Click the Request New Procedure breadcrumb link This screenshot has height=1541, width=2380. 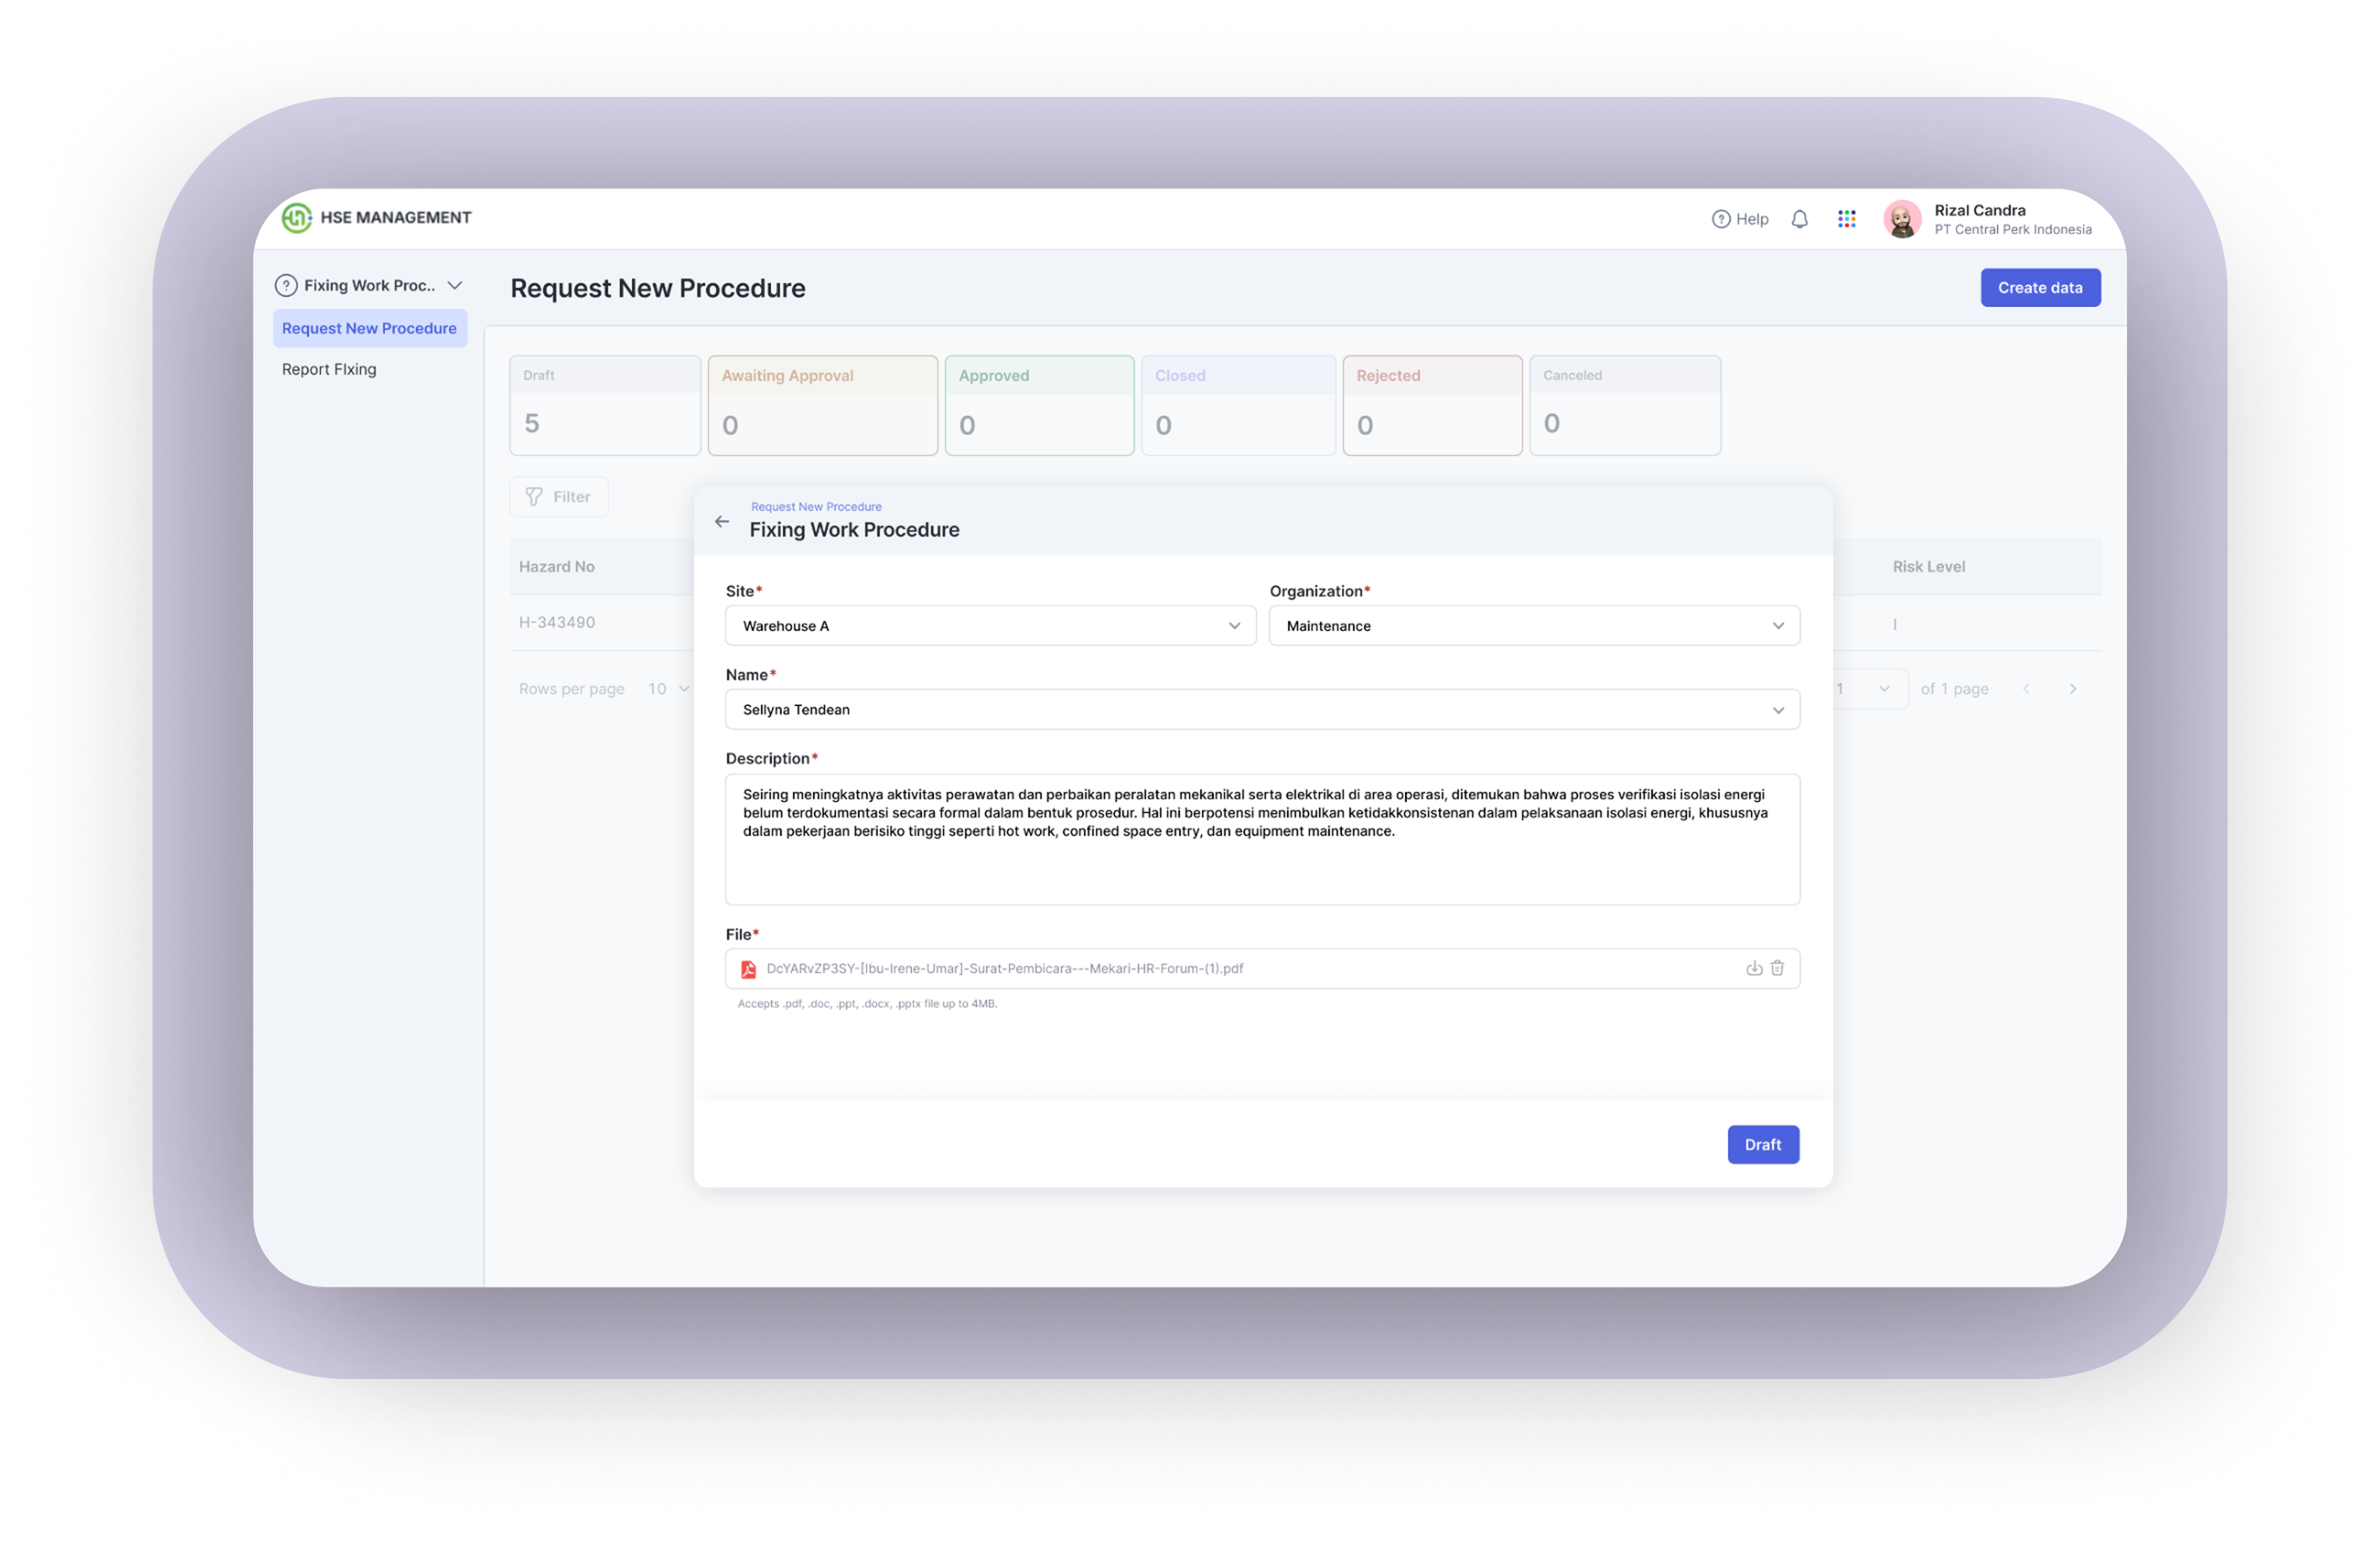tap(816, 507)
